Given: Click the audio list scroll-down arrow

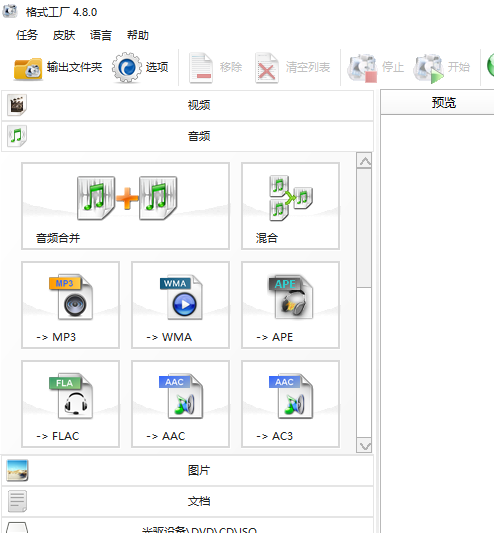Looking at the screenshot, I should click(364, 446).
